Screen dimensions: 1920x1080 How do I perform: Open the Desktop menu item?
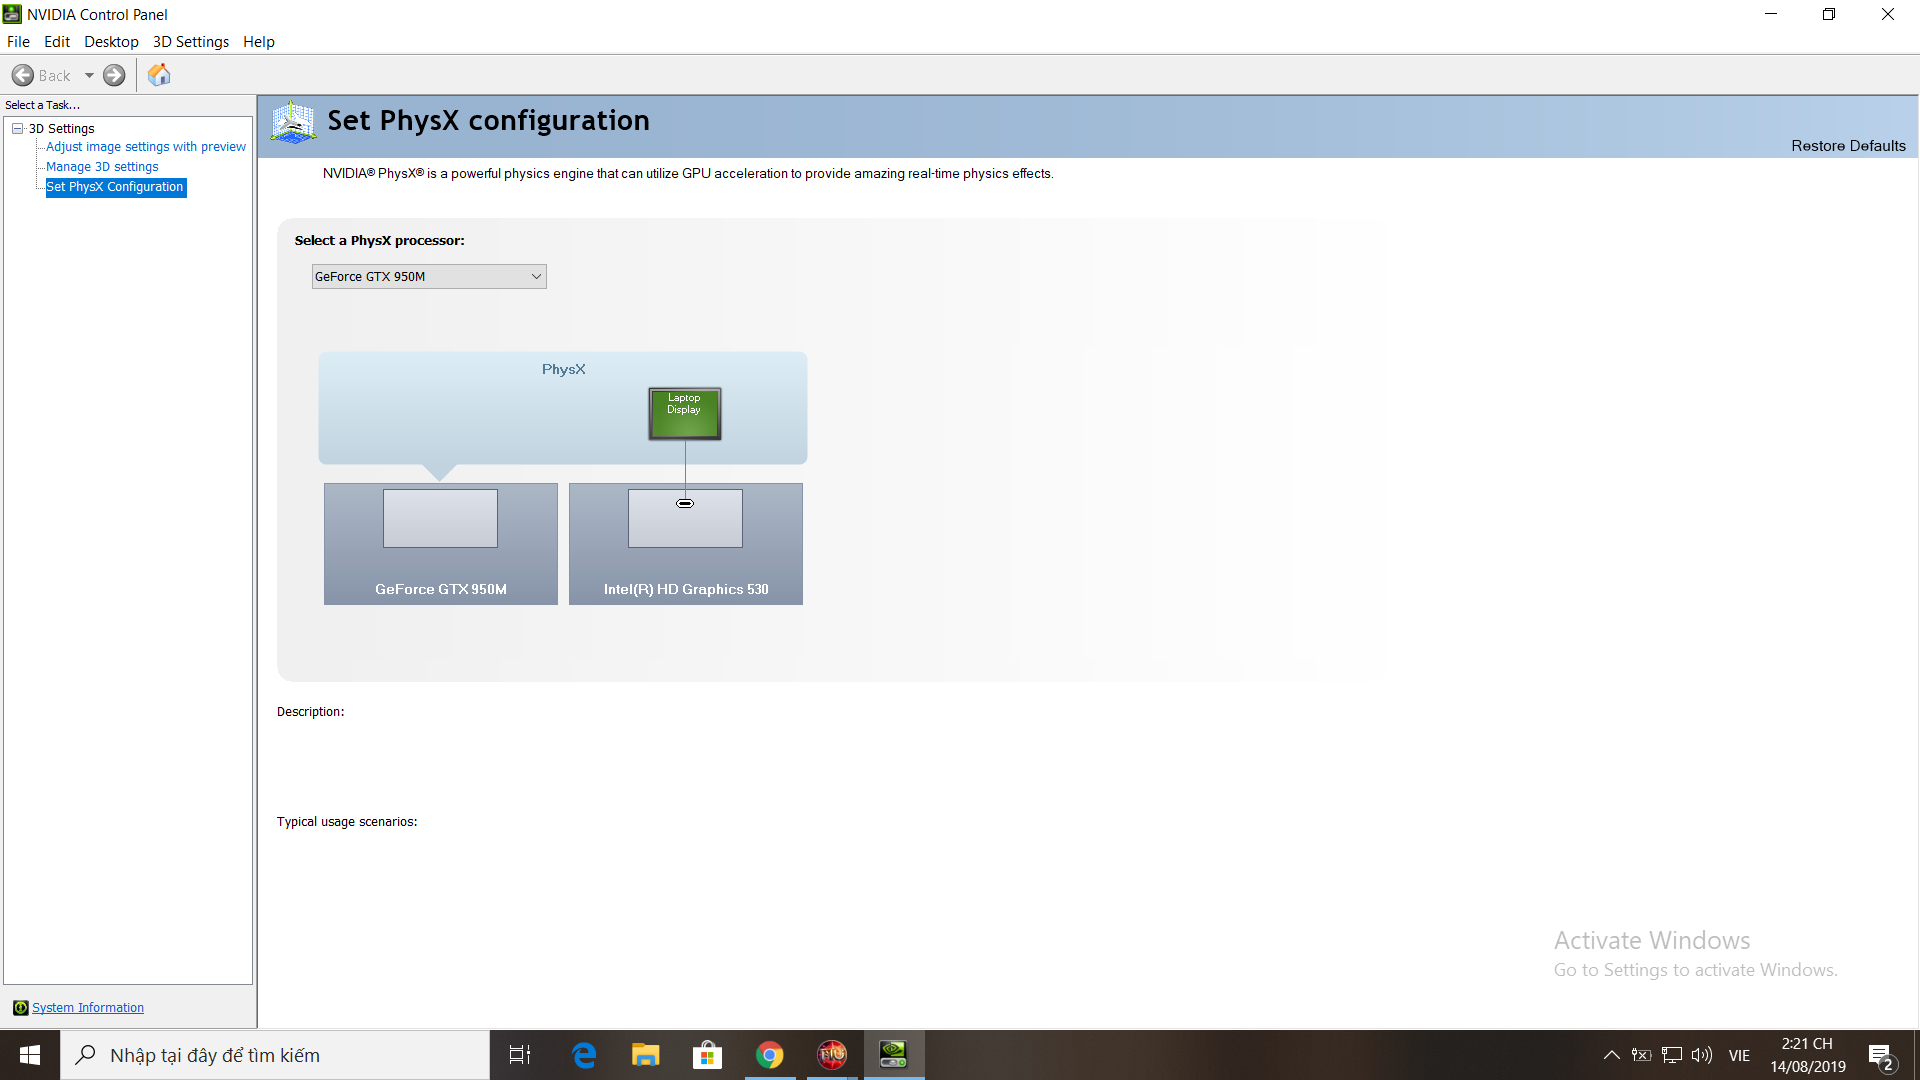pos(109,41)
